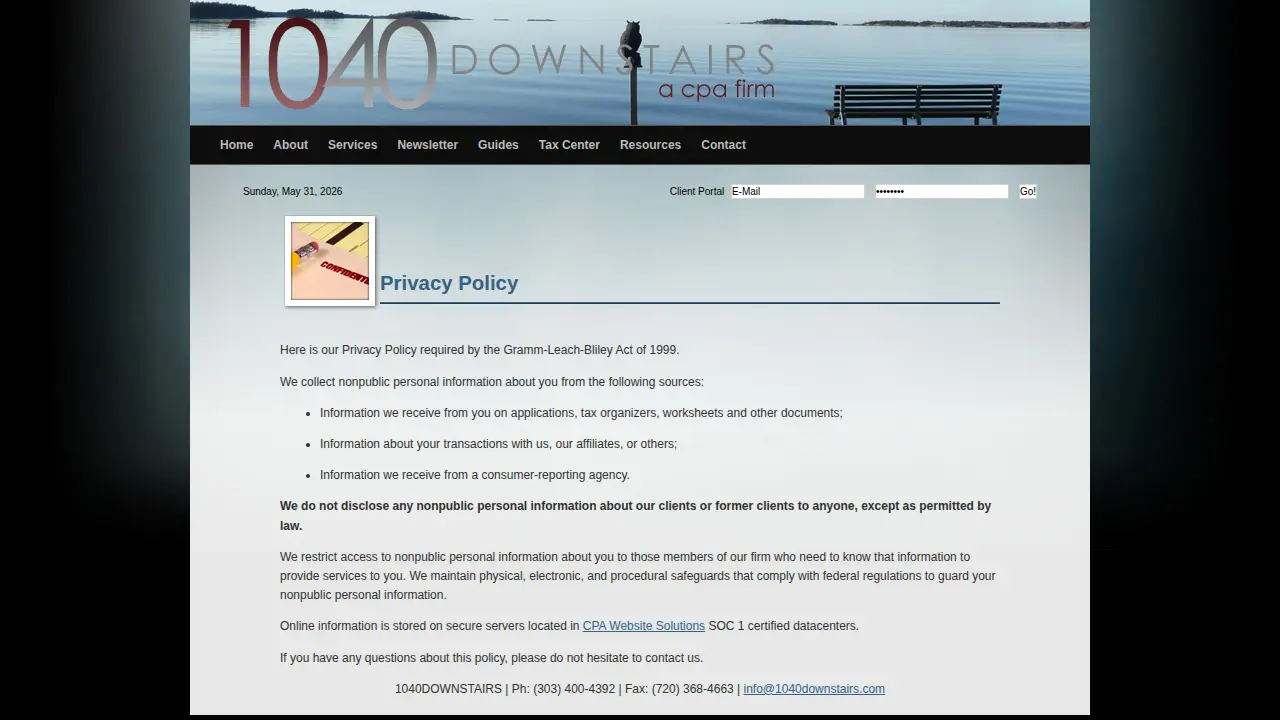Click the footer phone number text

(x=564, y=689)
